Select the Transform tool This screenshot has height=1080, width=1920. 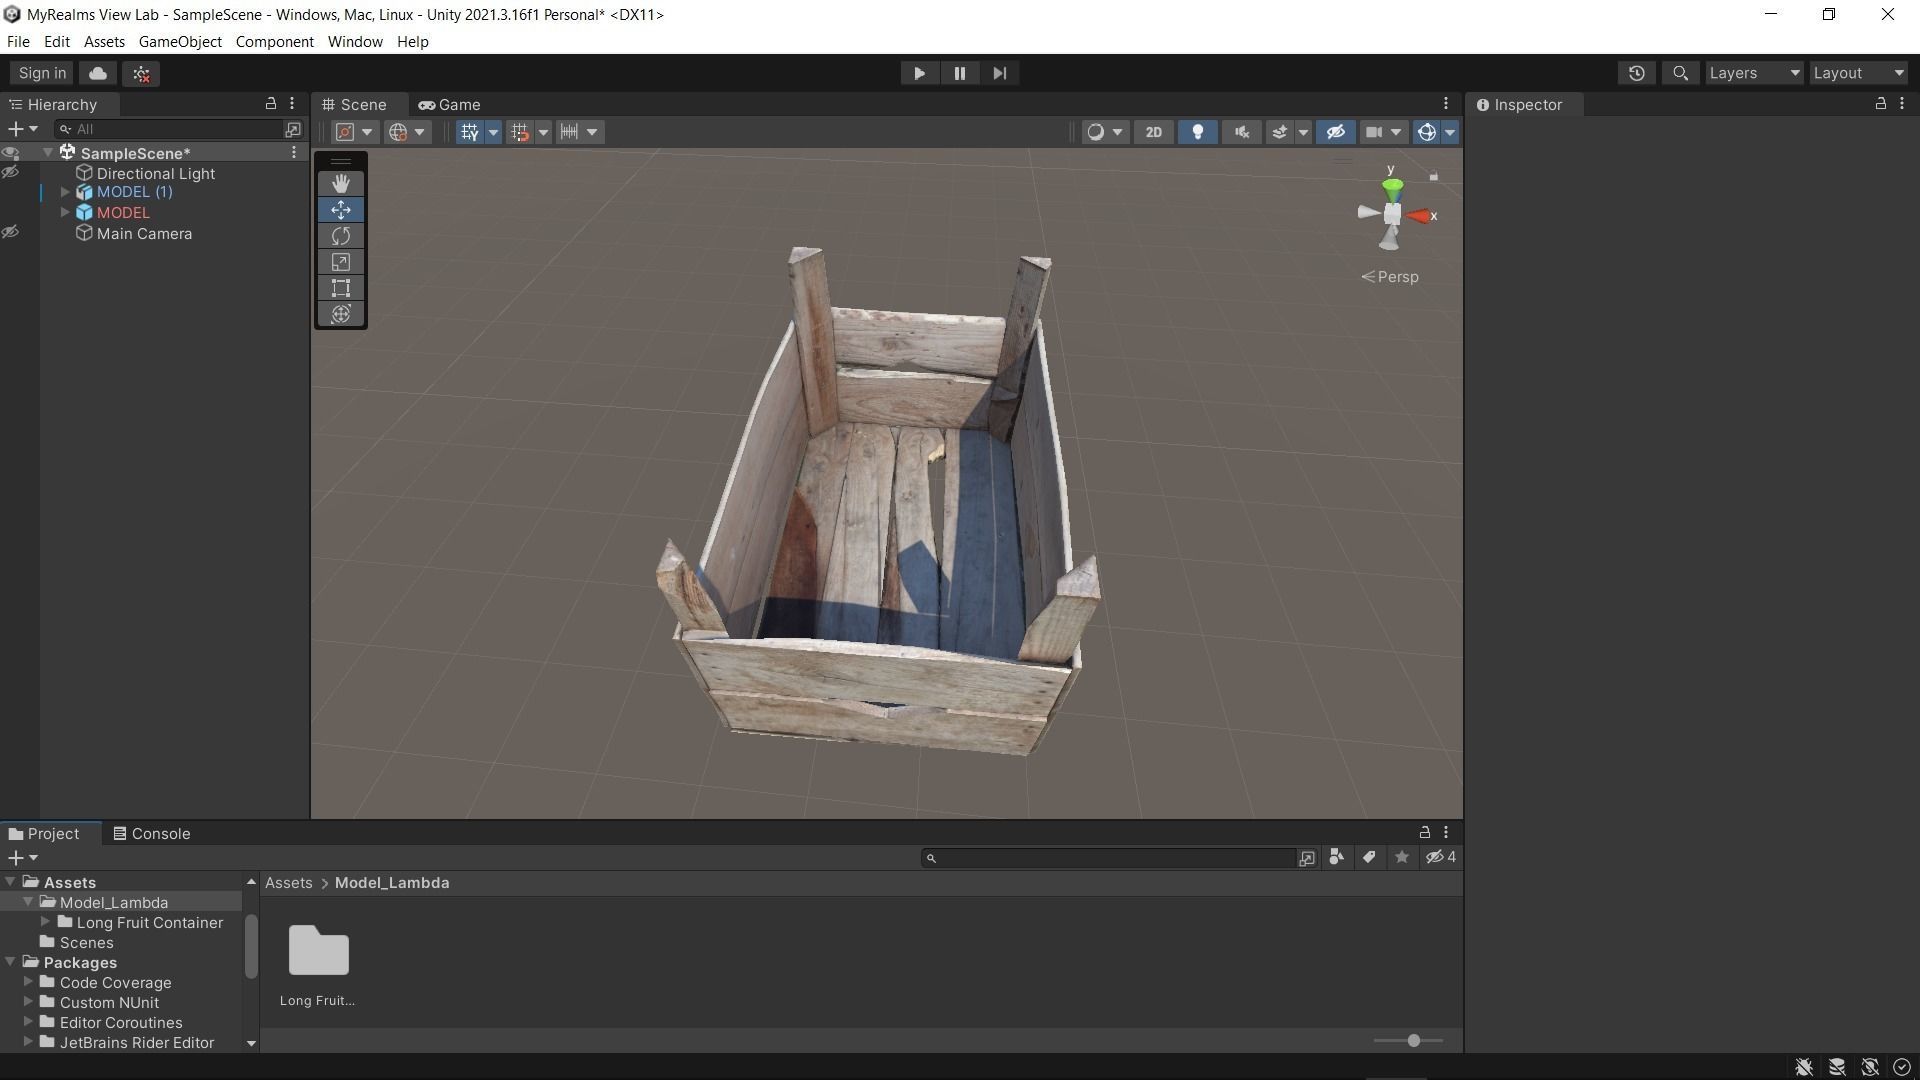click(x=341, y=314)
